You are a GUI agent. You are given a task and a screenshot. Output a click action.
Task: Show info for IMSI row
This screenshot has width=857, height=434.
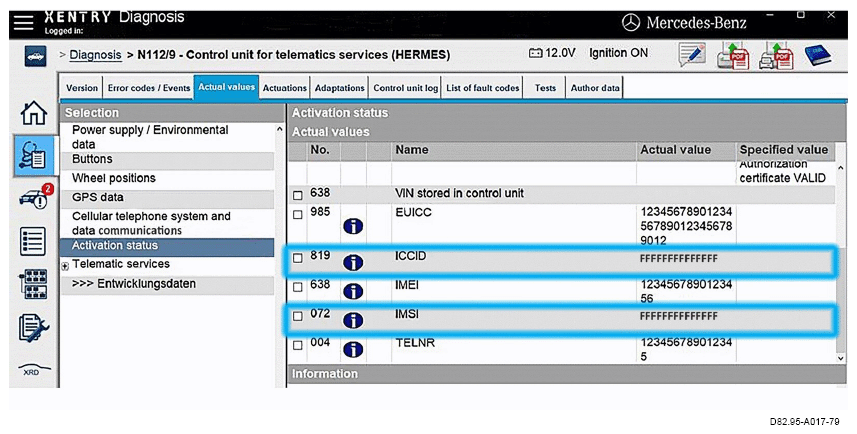click(353, 320)
